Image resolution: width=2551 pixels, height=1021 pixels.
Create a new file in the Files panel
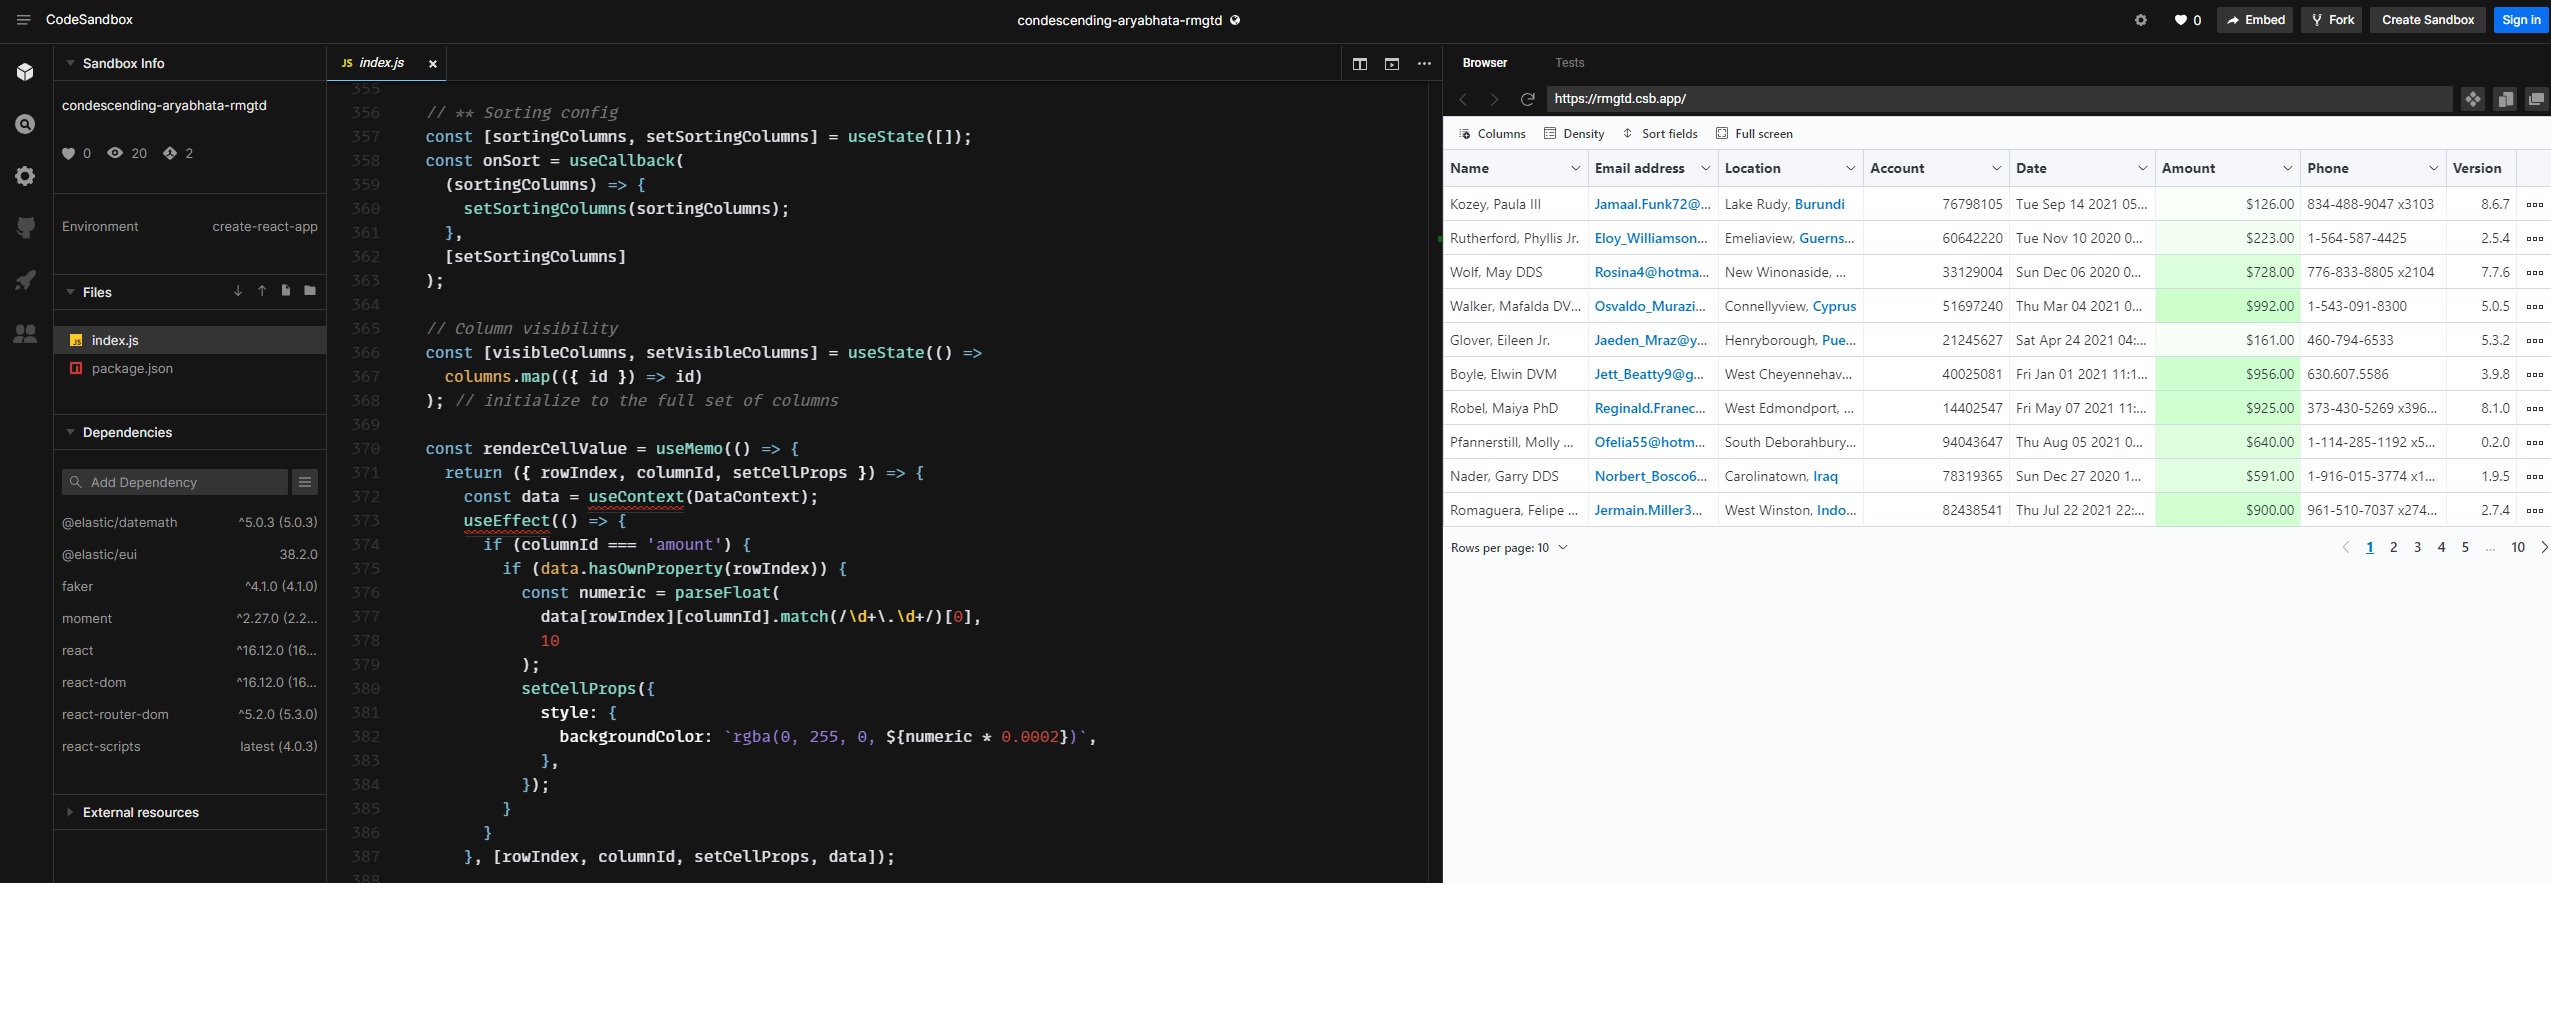click(x=285, y=291)
